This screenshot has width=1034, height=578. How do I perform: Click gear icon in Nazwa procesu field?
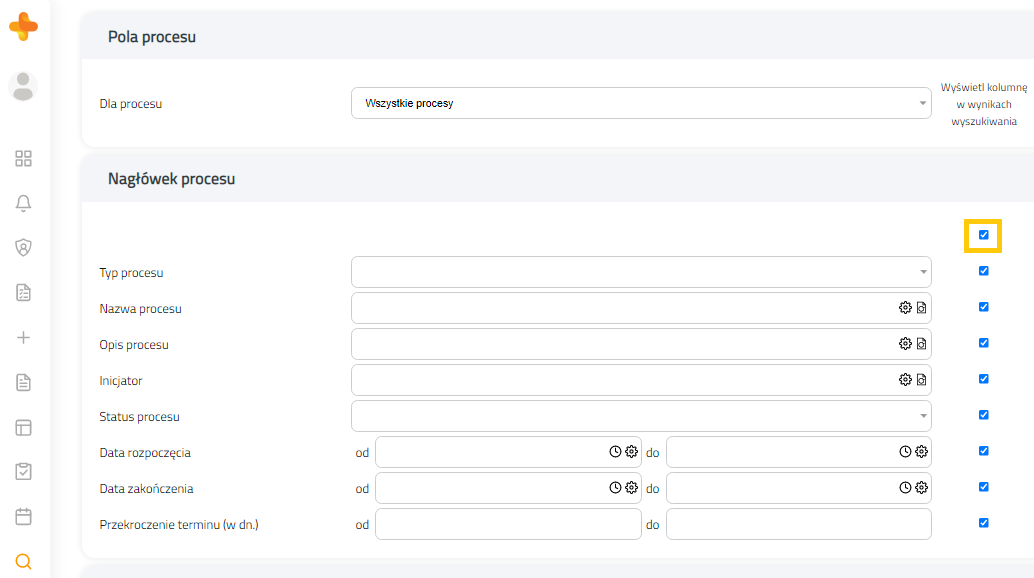(x=905, y=308)
